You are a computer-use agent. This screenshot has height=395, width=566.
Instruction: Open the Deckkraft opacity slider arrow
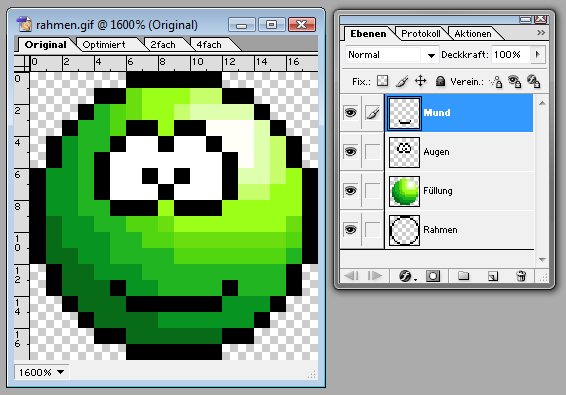pyautogui.click(x=537, y=55)
